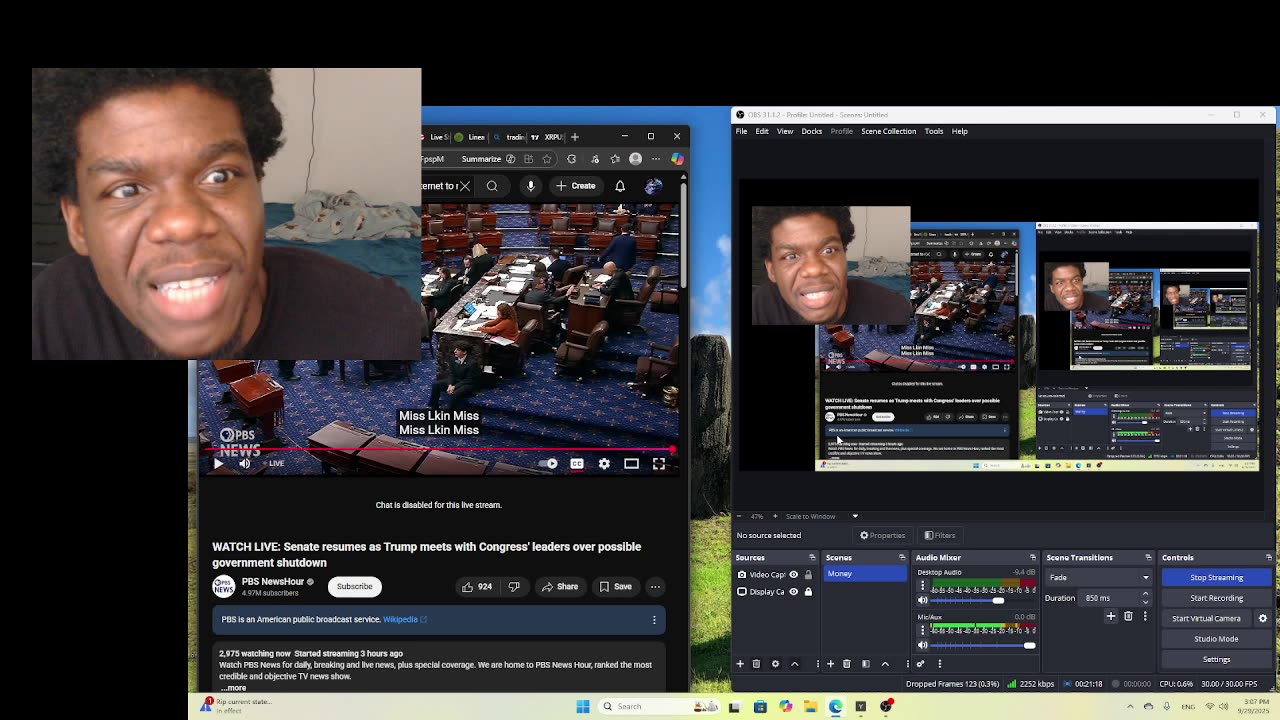Image resolution: width=1280 pixels, height=720 pixels.
Task: Share the PBS live stream video
Action: coord(560,587)
